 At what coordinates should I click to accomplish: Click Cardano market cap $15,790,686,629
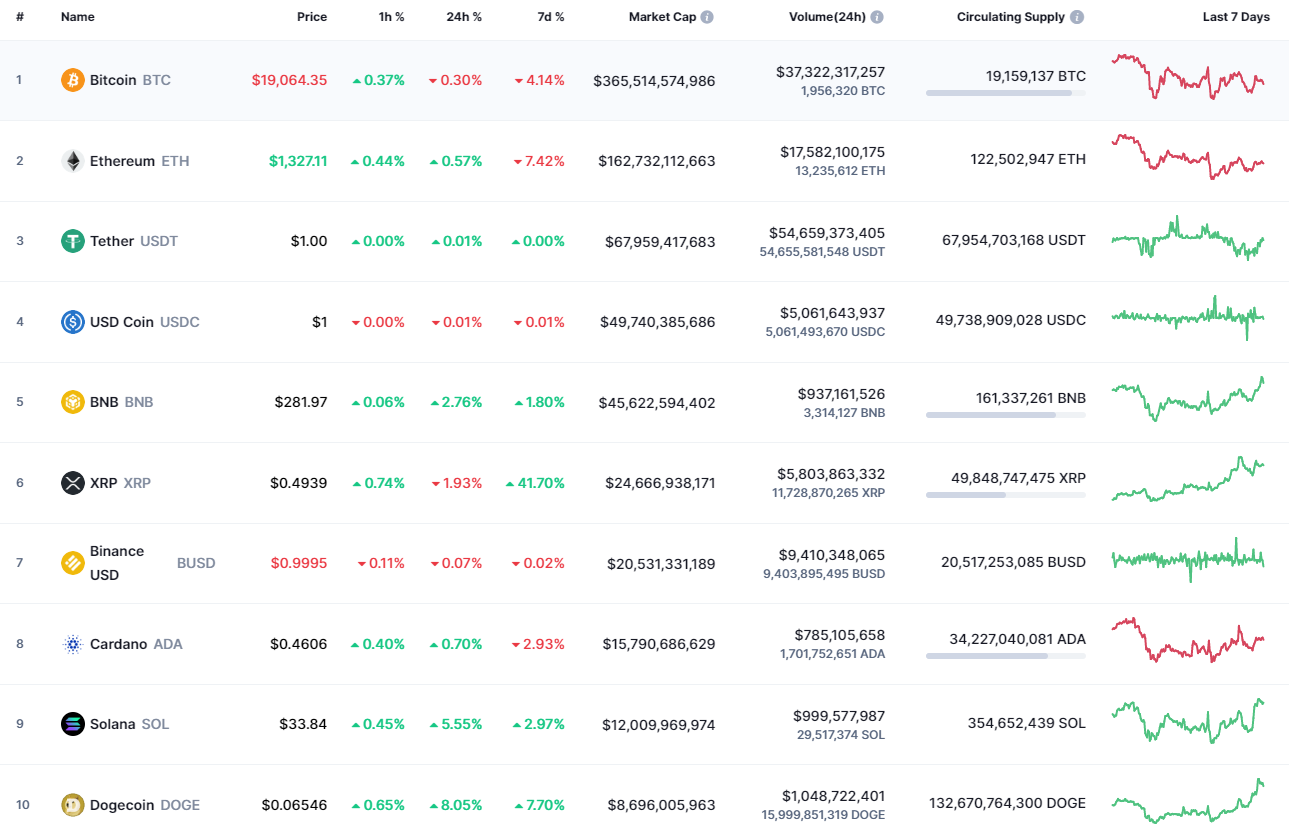pyautogui.click(x=659, y=644)
